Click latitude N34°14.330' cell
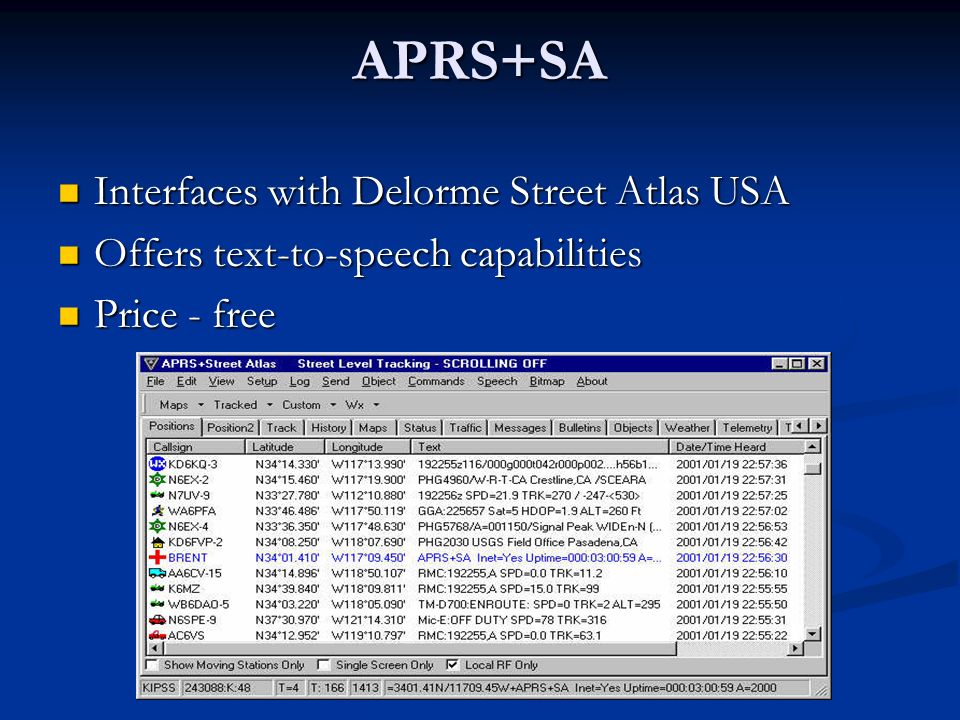Screen dimensions: 960x720 click(287, 465)
